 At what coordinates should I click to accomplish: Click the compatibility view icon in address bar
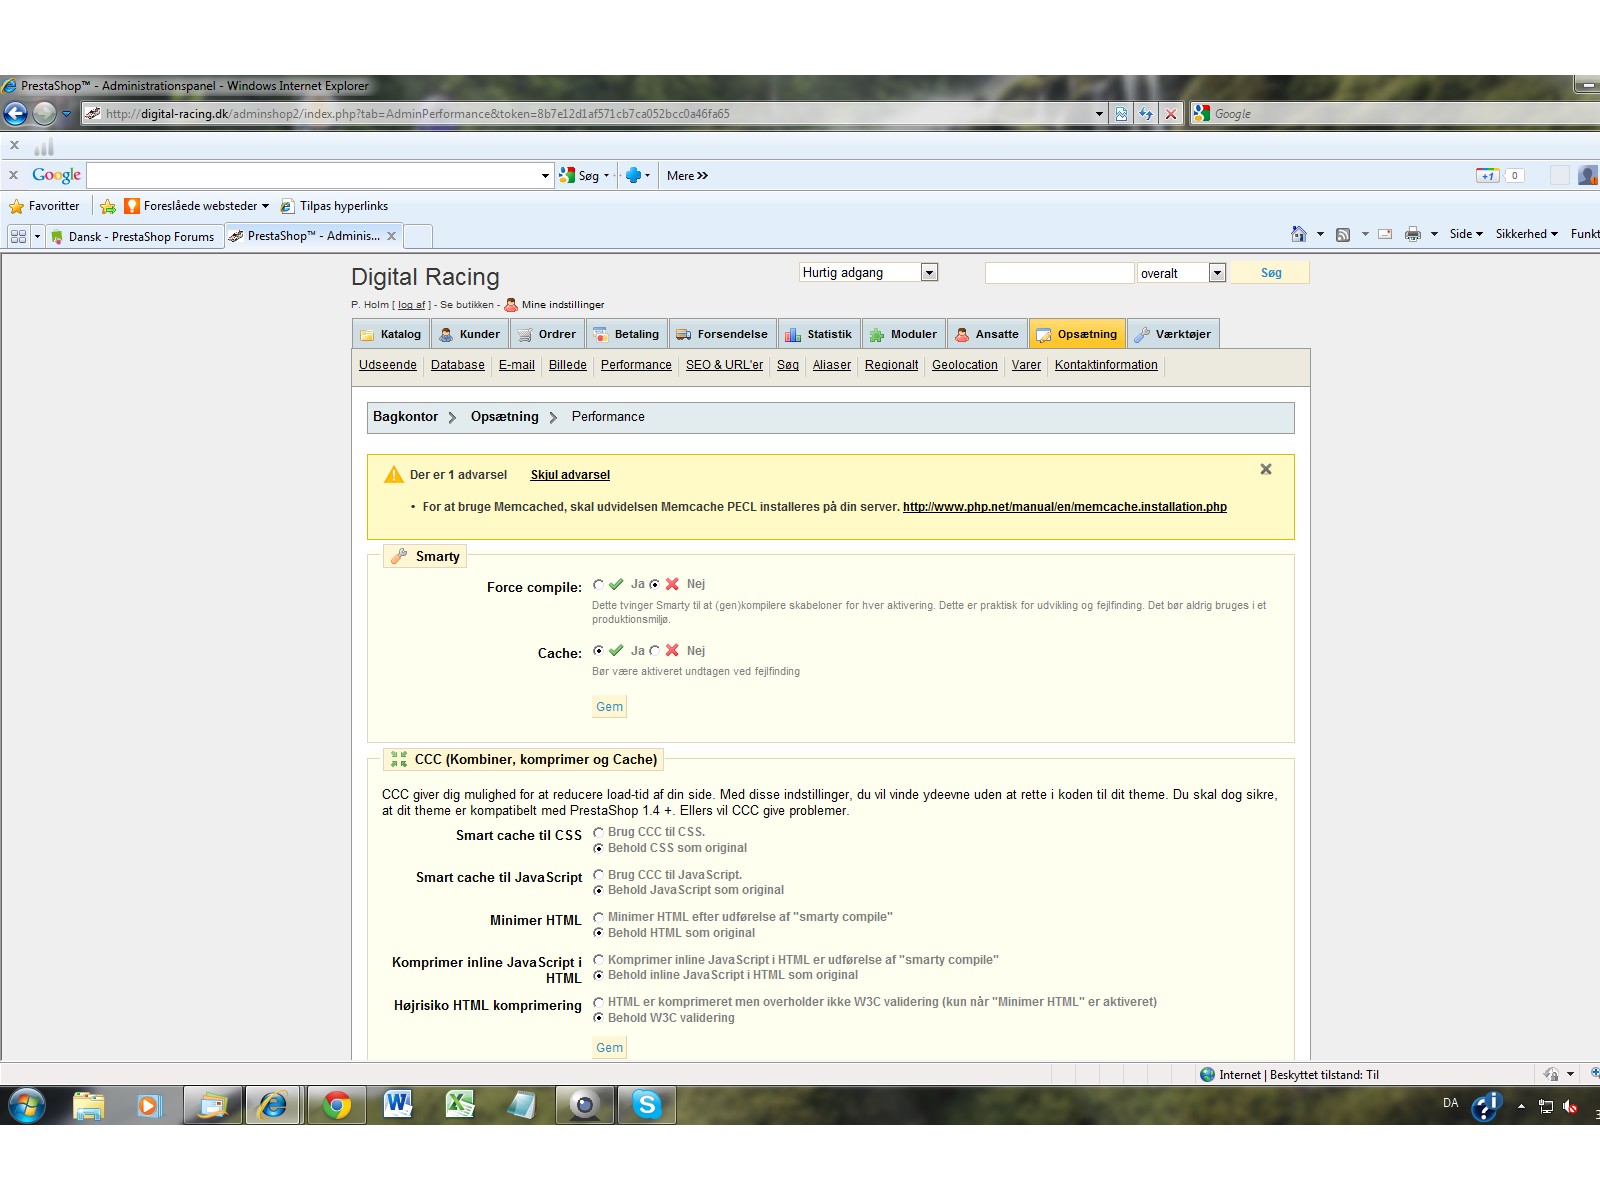pos(1121,114)
